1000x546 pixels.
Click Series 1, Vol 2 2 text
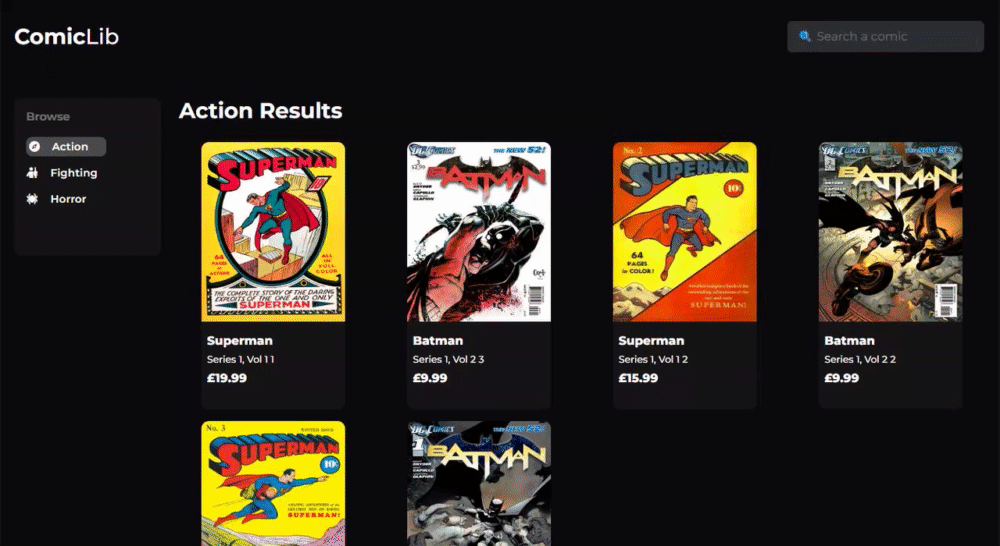click(860, 359)
